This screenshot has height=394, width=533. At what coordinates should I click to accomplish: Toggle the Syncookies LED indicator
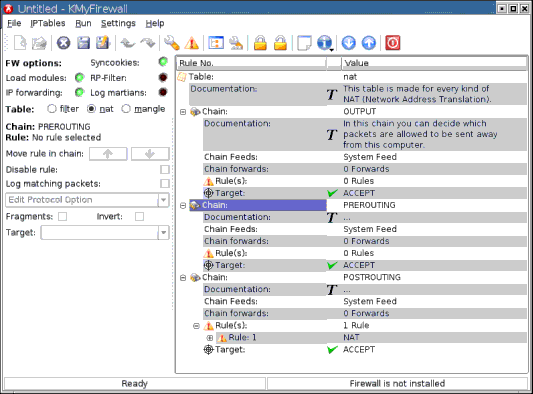click(x=163, y=62)
